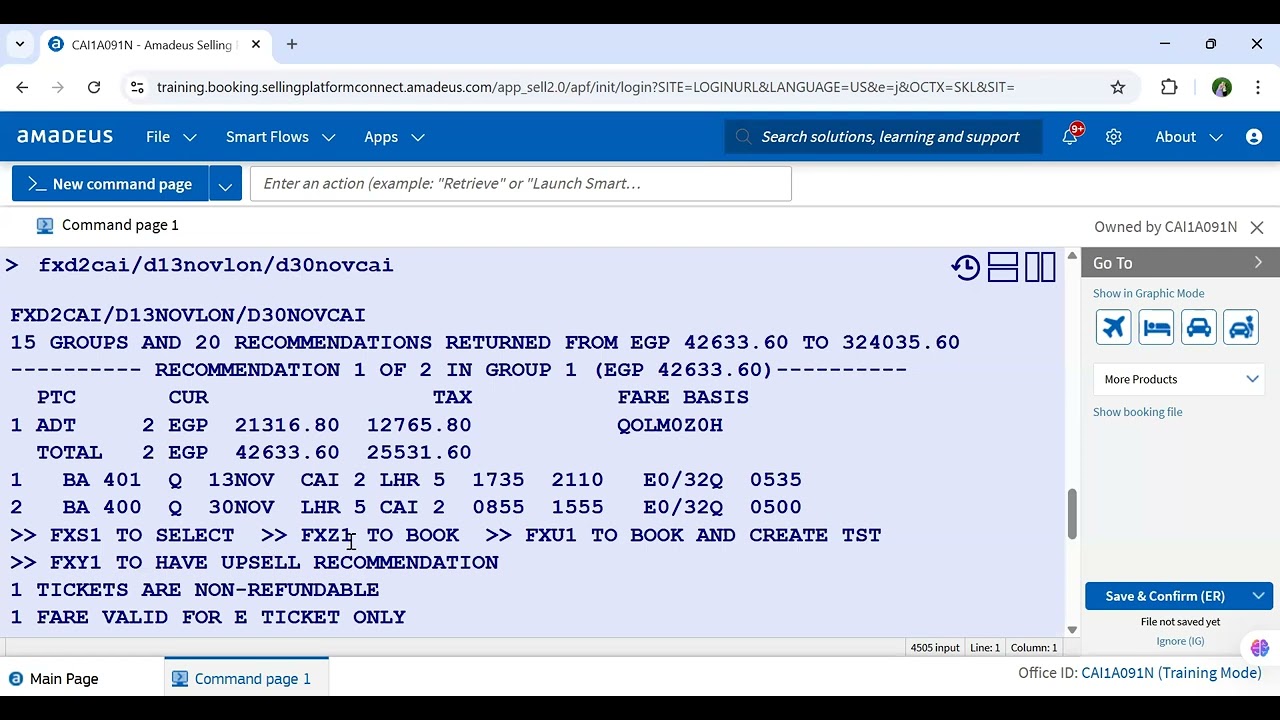Focus the Search solutions field
The image size is (1280, 720).
click(883, 137)
